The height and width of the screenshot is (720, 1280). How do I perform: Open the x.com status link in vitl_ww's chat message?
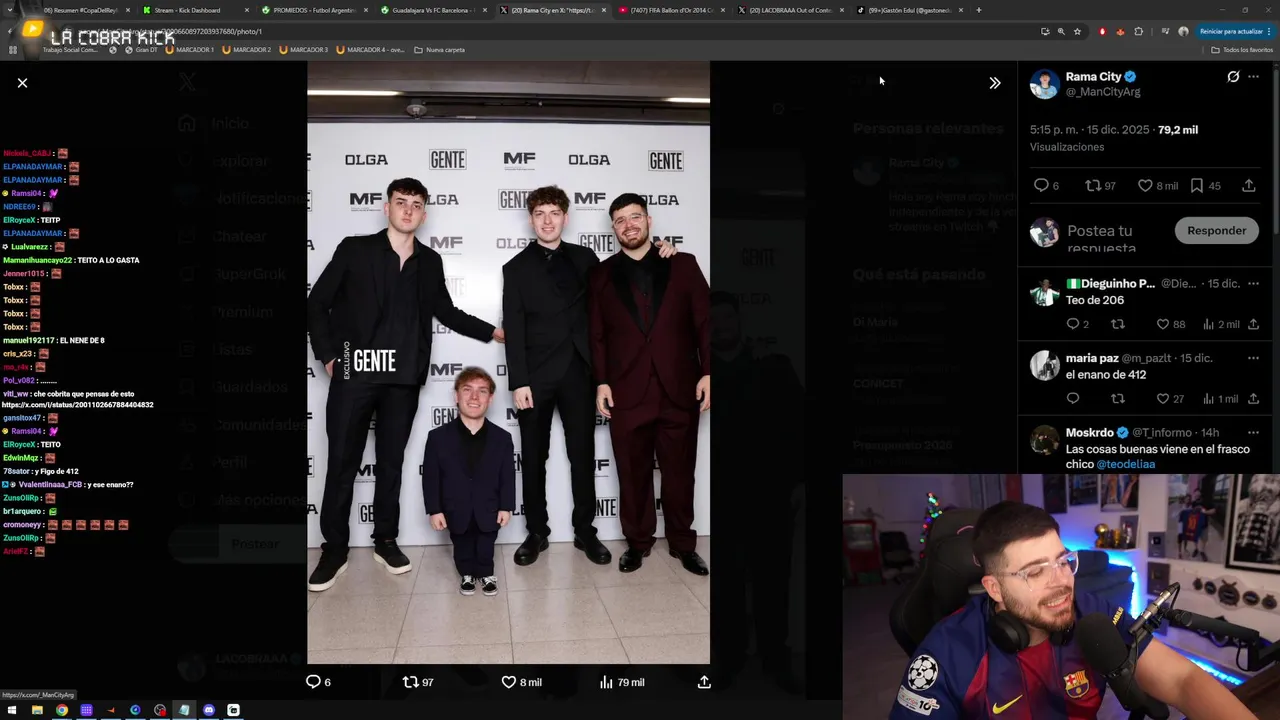78,405
